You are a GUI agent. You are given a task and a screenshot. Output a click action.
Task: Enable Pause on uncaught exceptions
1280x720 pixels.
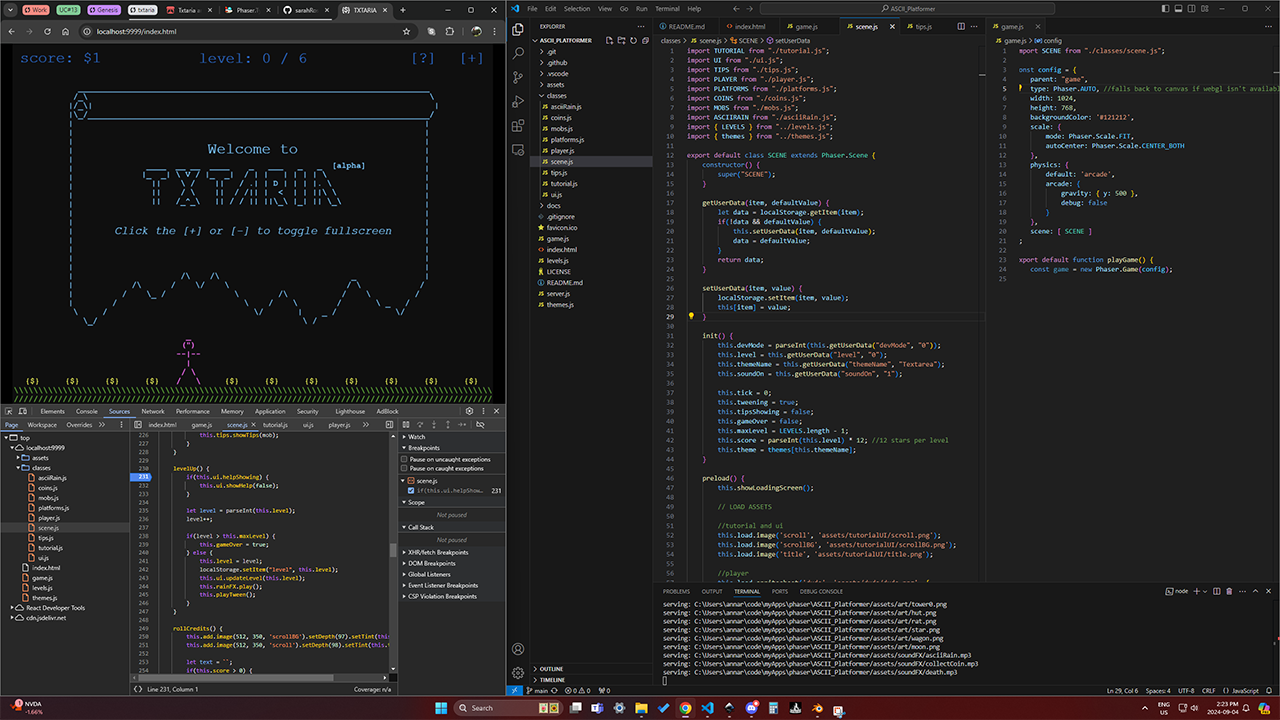(x=405, y=459)
